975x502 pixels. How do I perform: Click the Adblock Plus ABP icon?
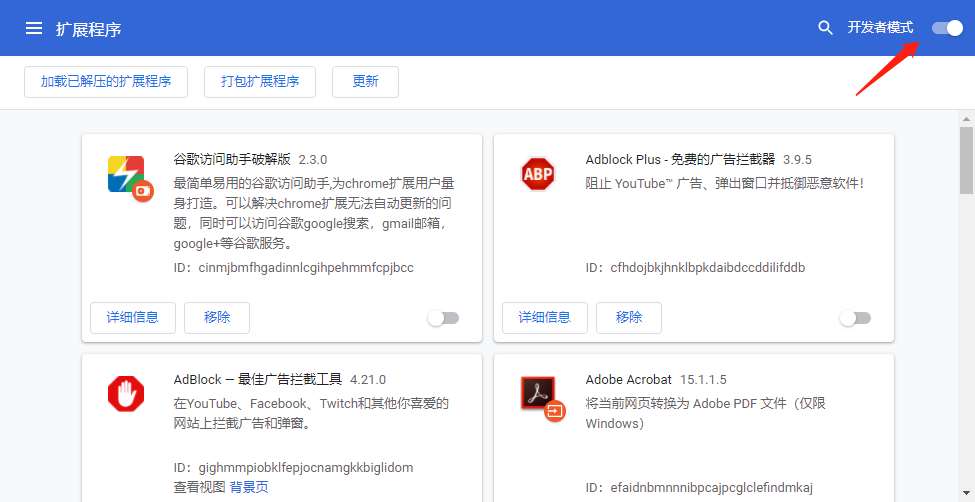click(538, 174)
